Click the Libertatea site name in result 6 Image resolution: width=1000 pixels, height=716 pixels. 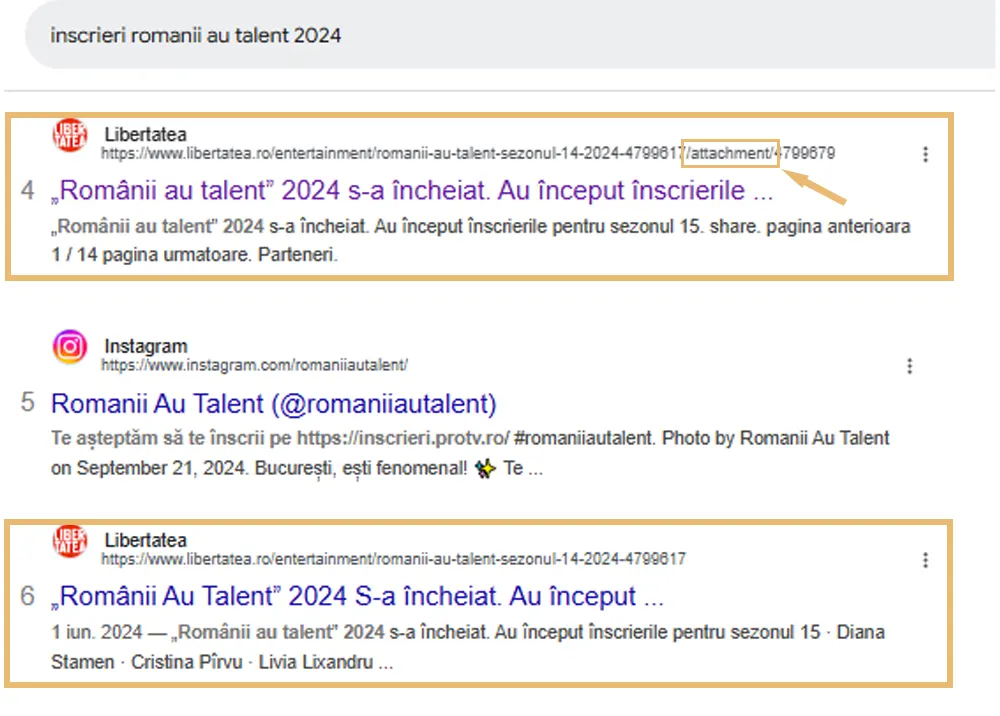tap(145, 540)
